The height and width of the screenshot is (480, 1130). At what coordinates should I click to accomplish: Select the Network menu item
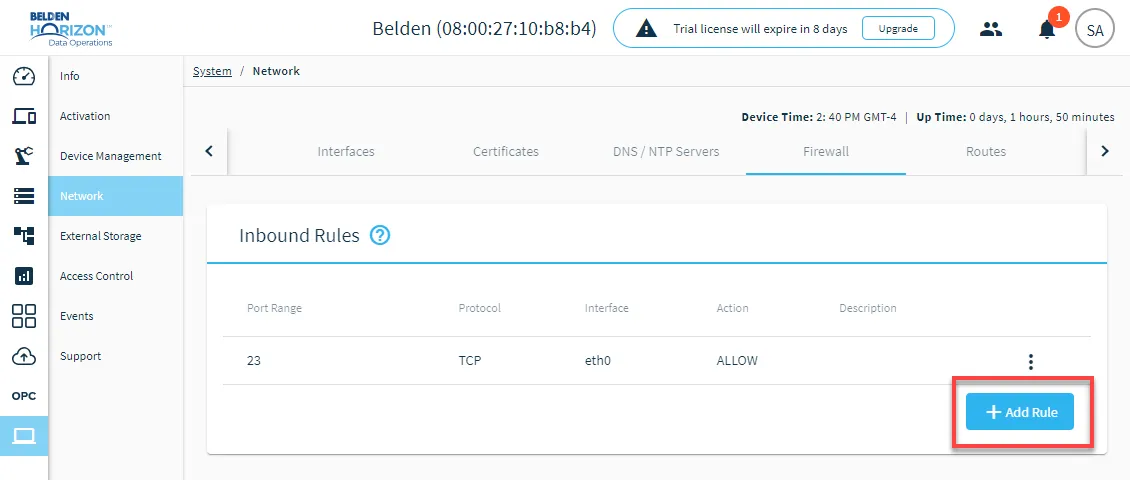[x=115, y=196]
